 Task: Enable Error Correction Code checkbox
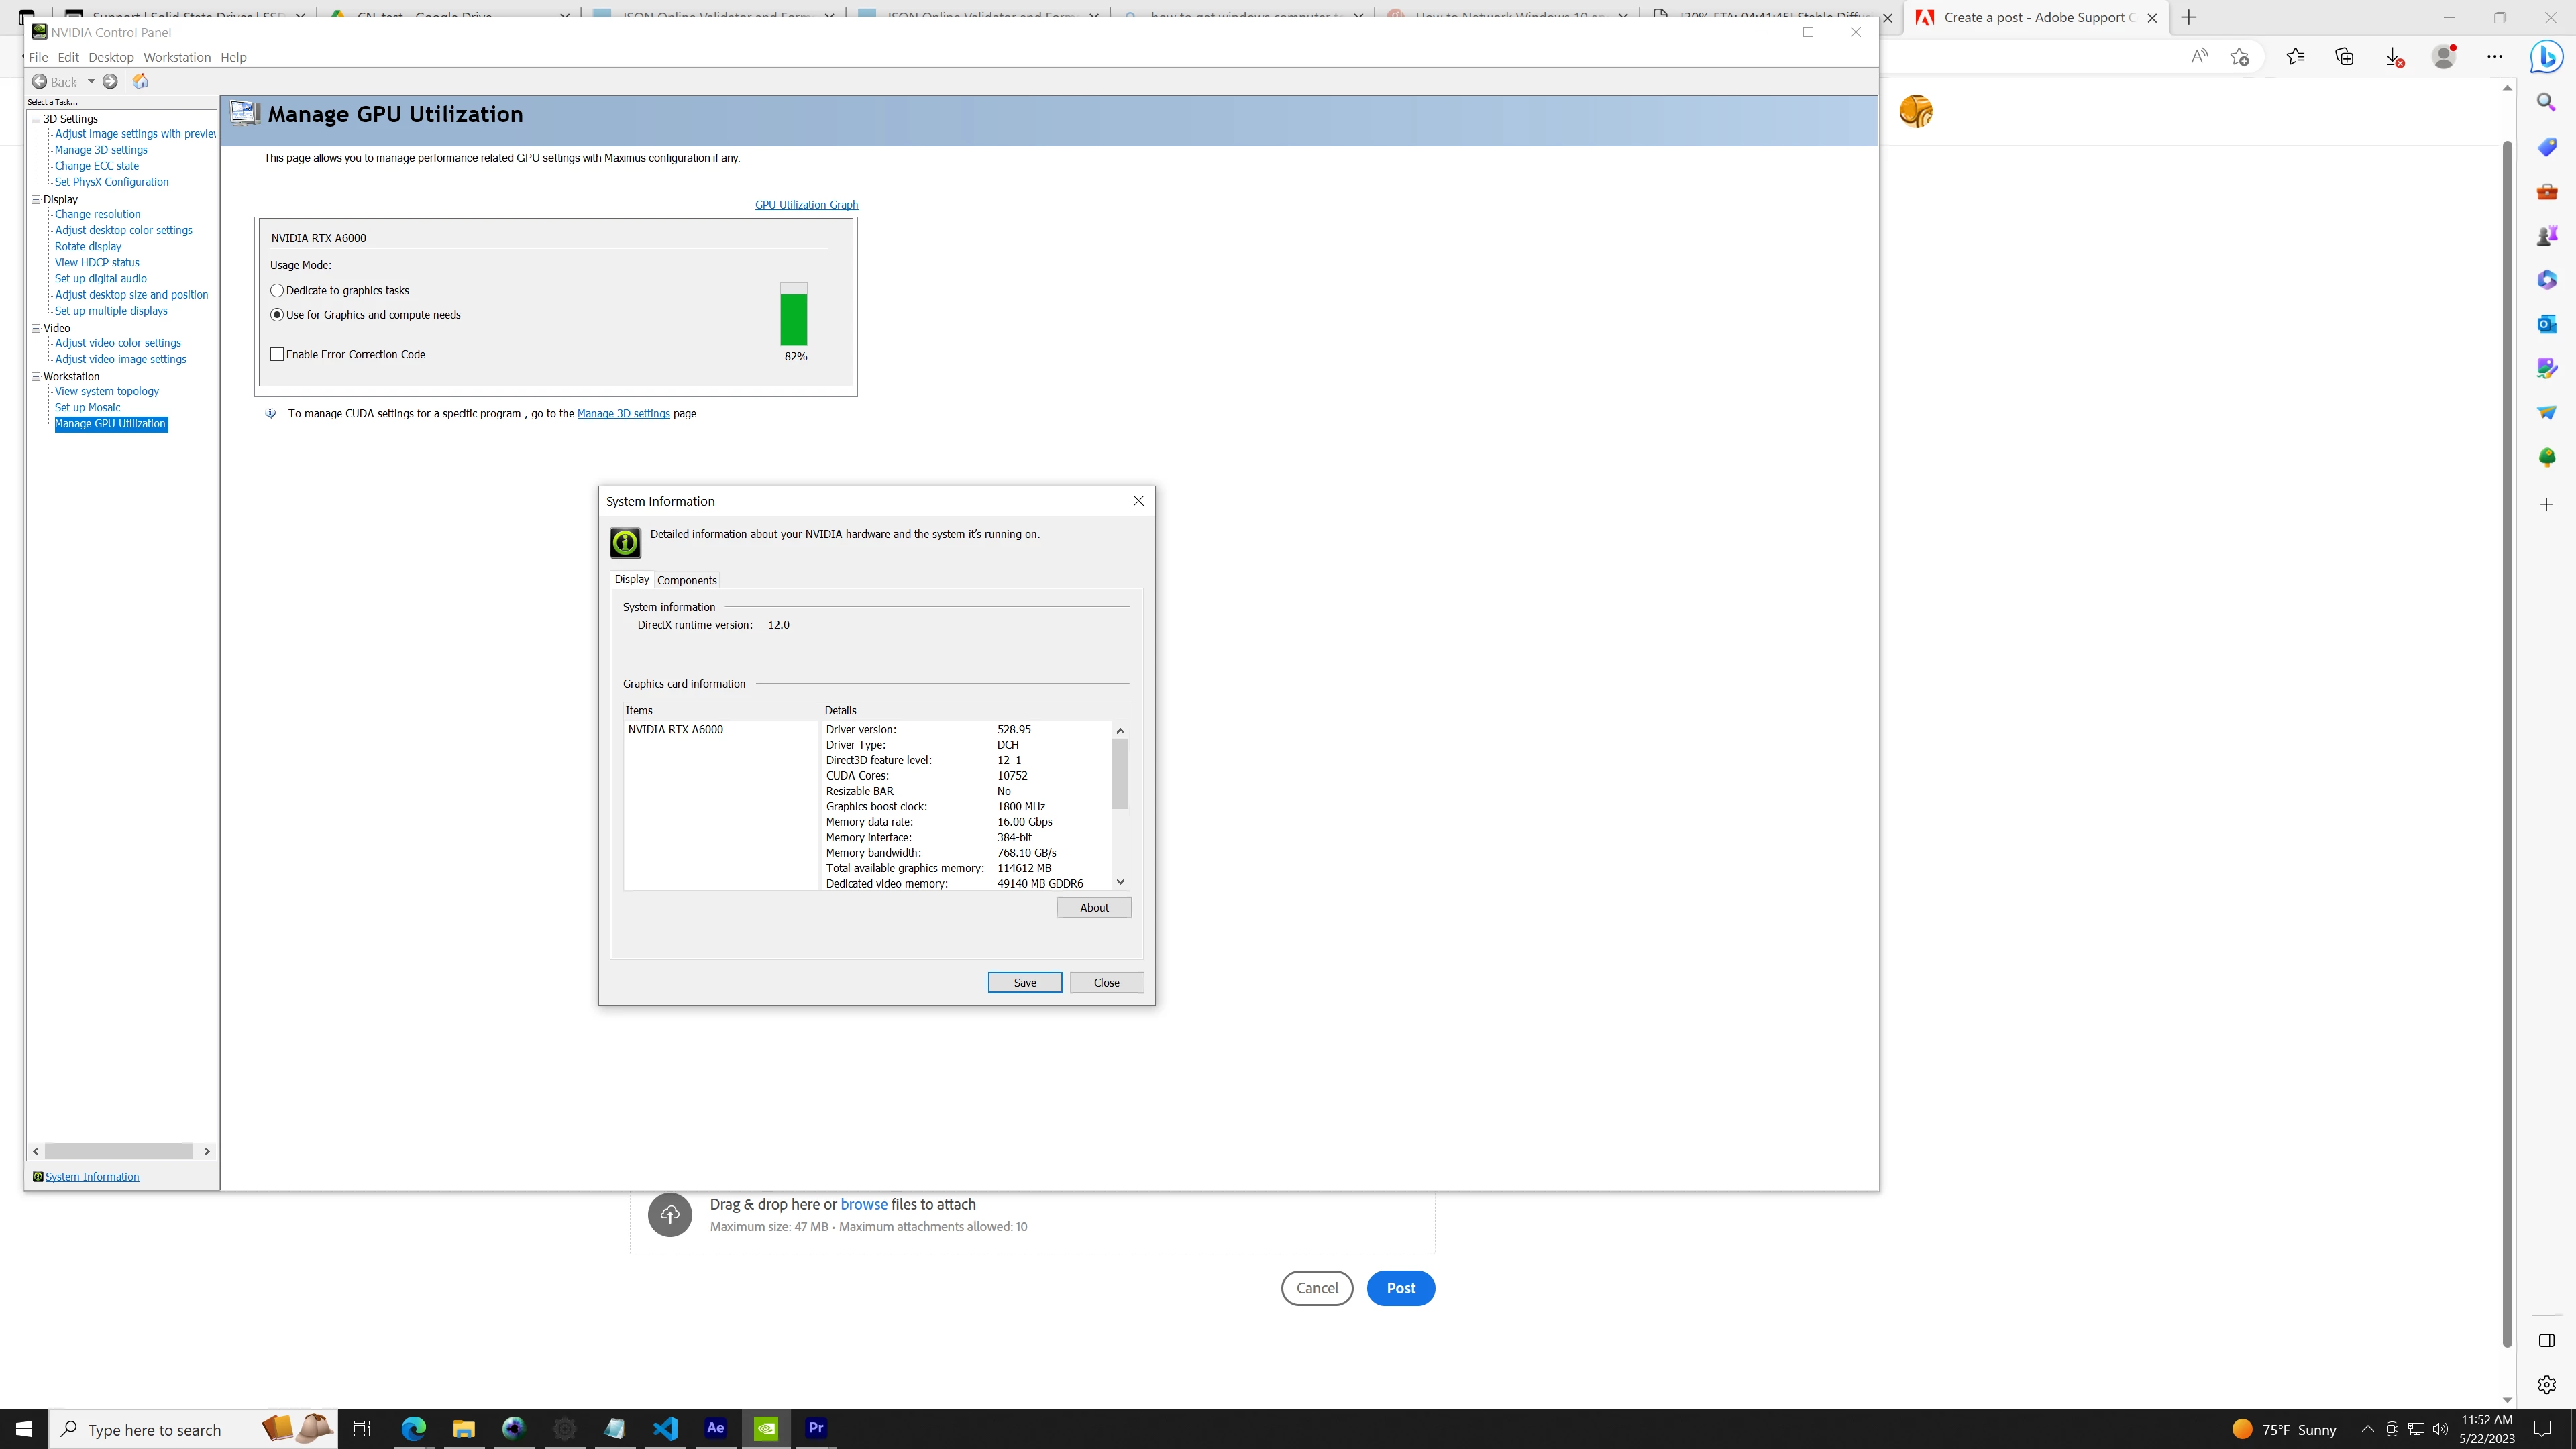point(278,354)
